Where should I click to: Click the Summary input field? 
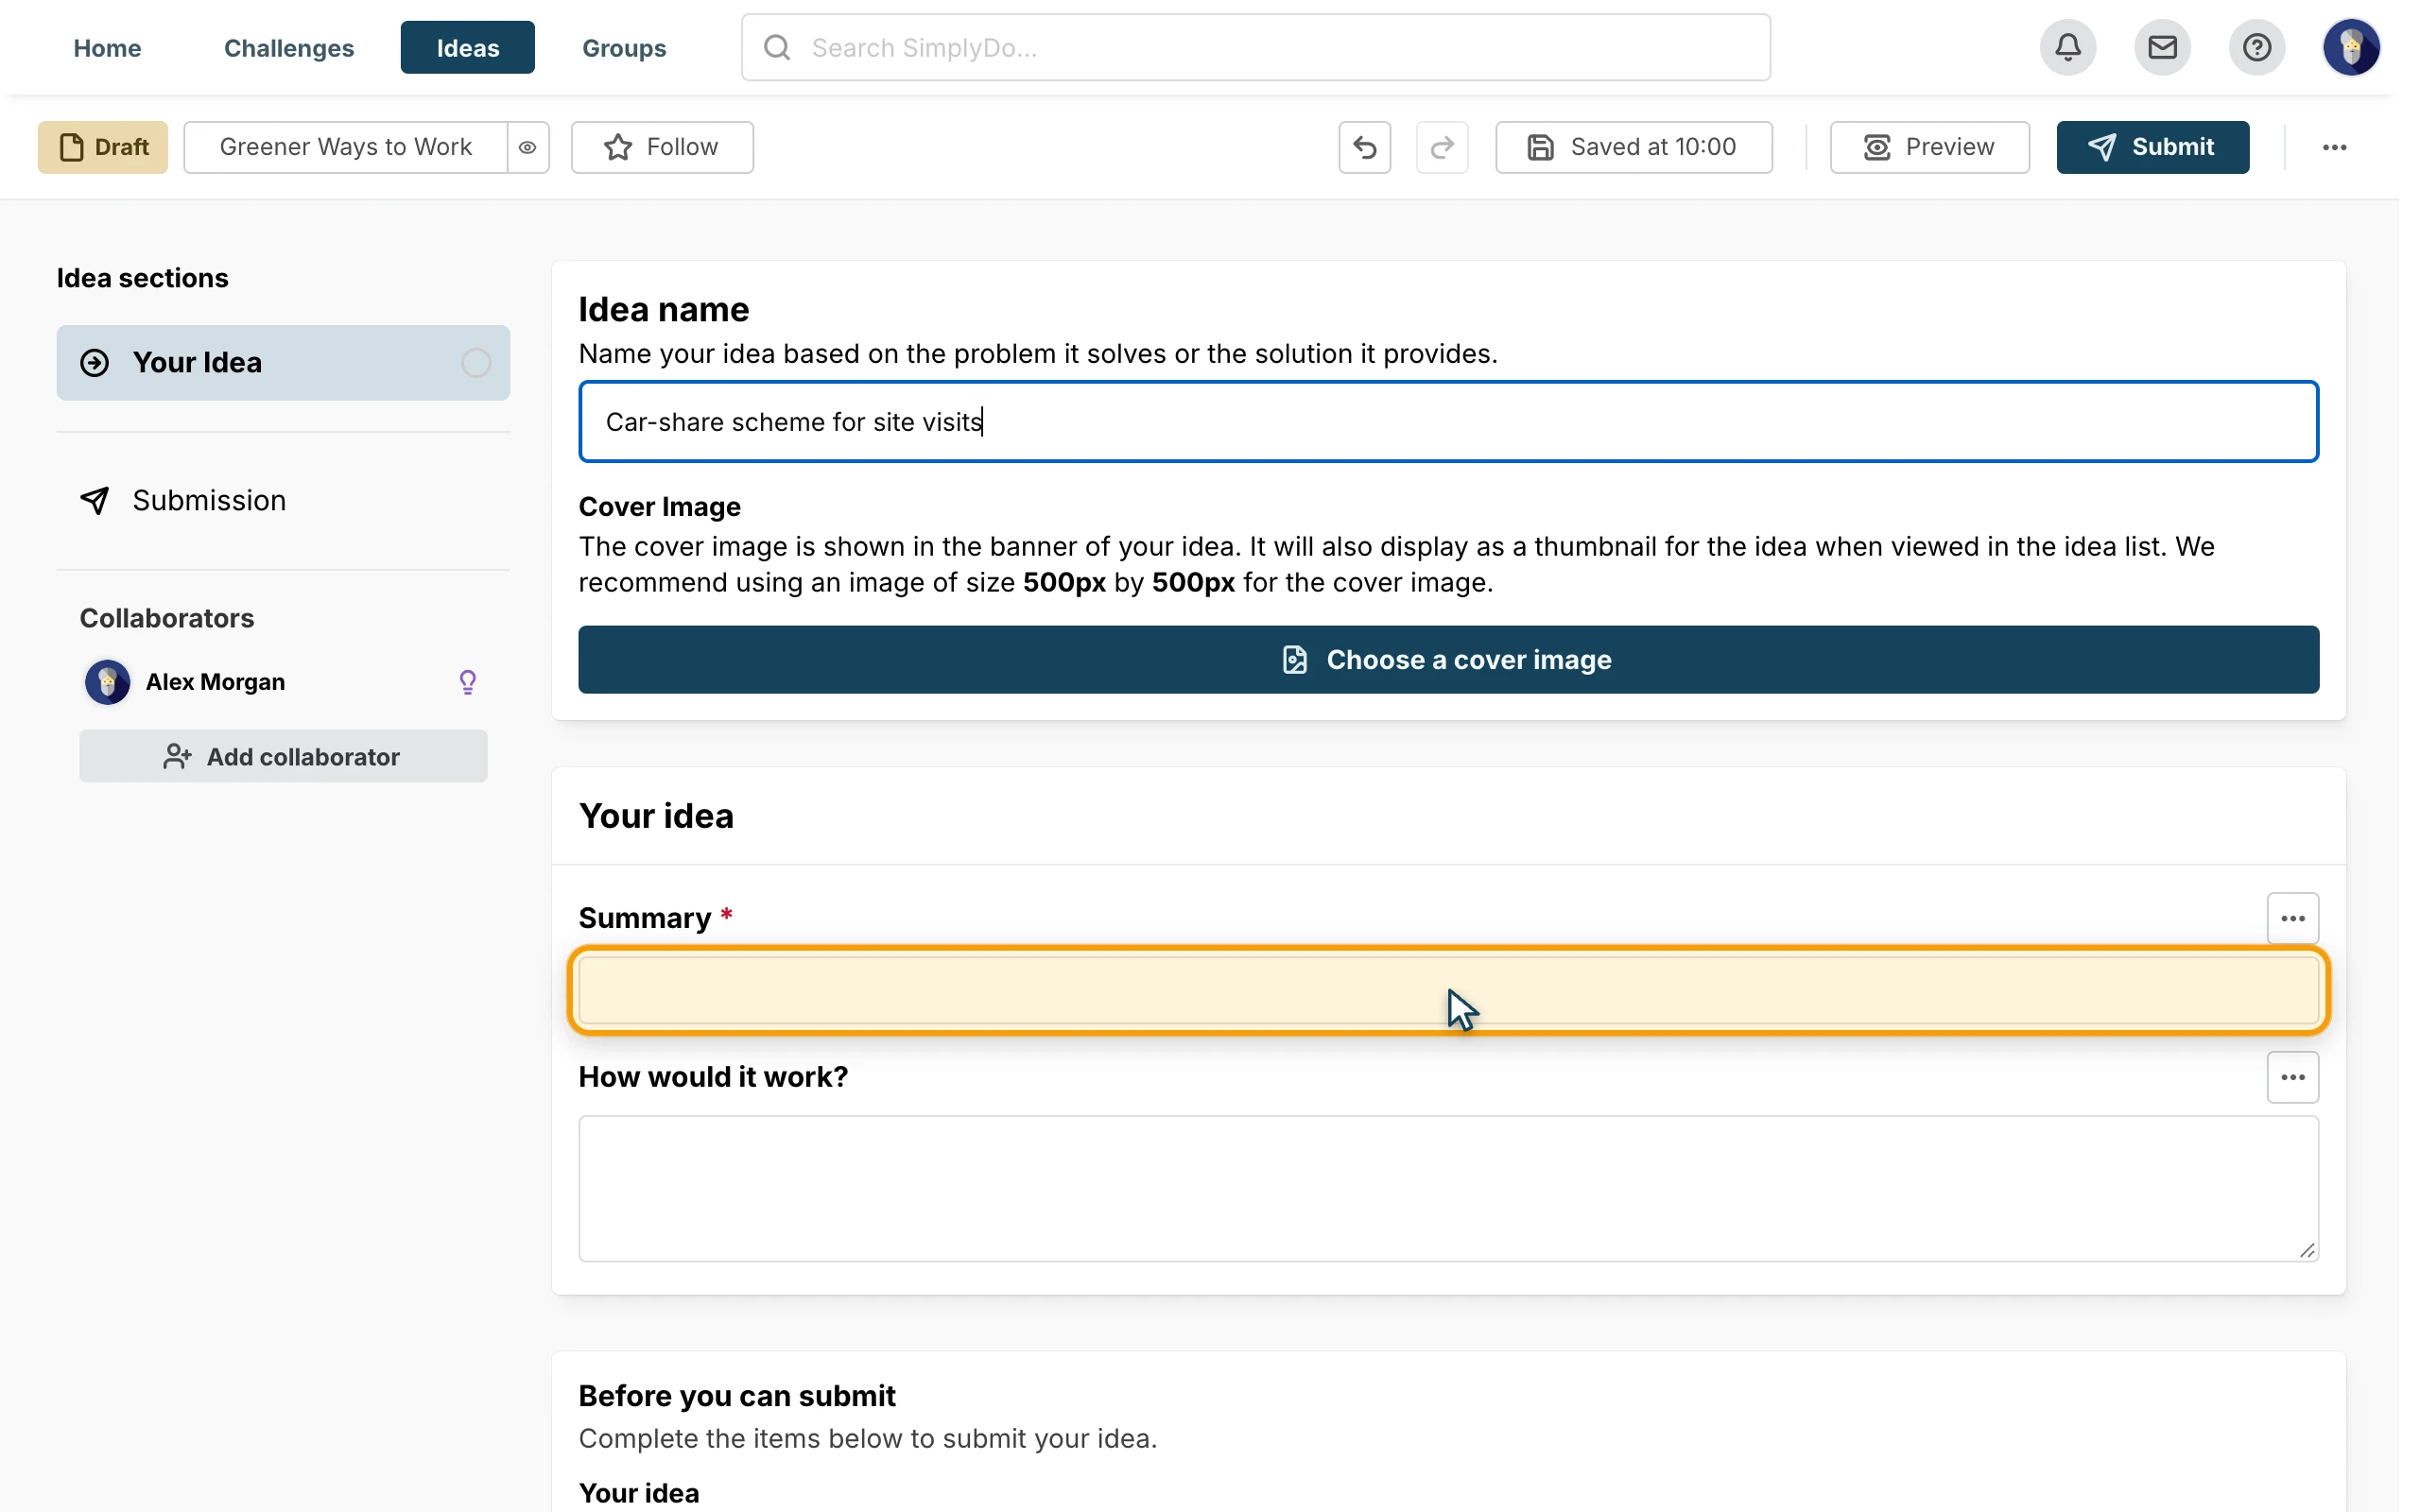coord(1448,991)
